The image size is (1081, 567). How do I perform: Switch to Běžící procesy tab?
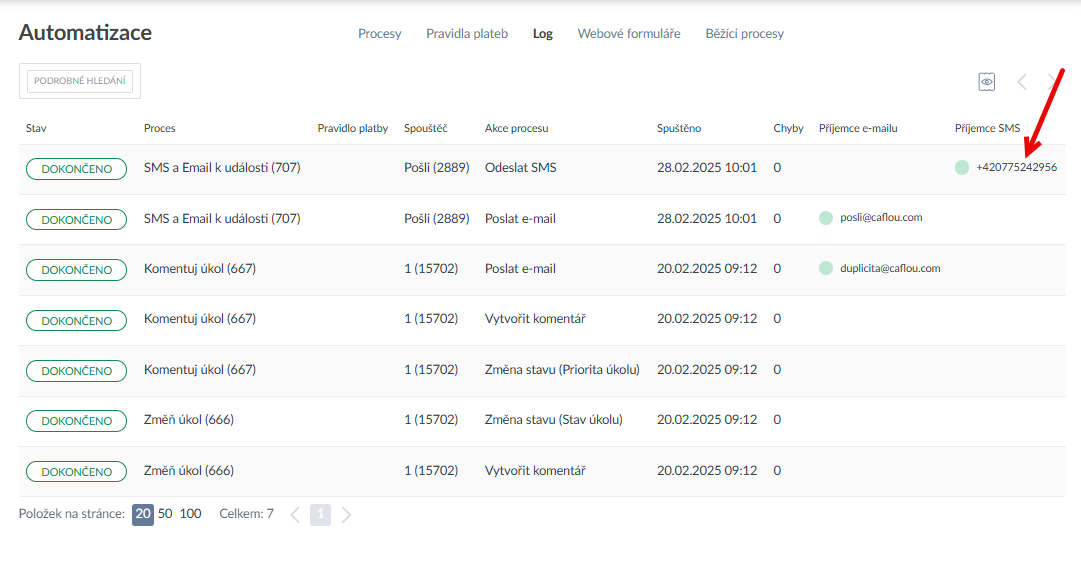pyautogui.click(x=744, y=34)
